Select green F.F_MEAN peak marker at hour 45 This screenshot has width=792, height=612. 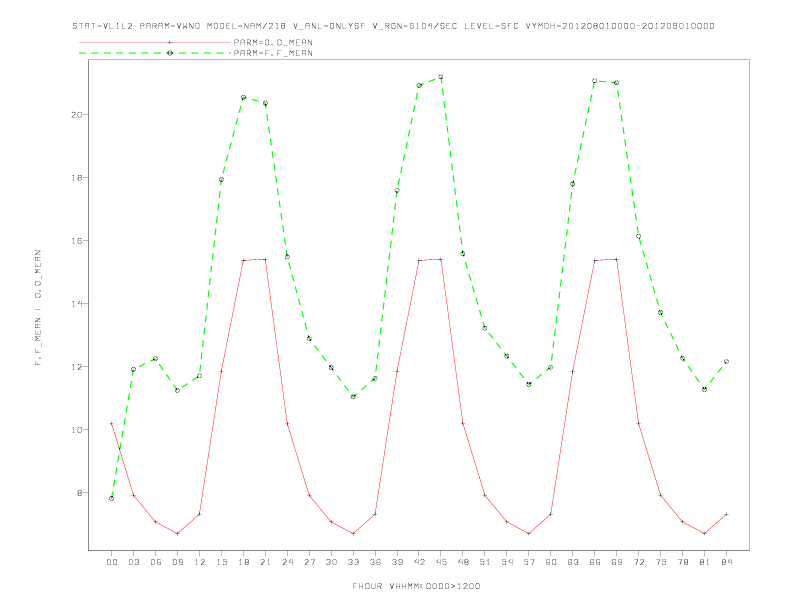tap(441, 77)
